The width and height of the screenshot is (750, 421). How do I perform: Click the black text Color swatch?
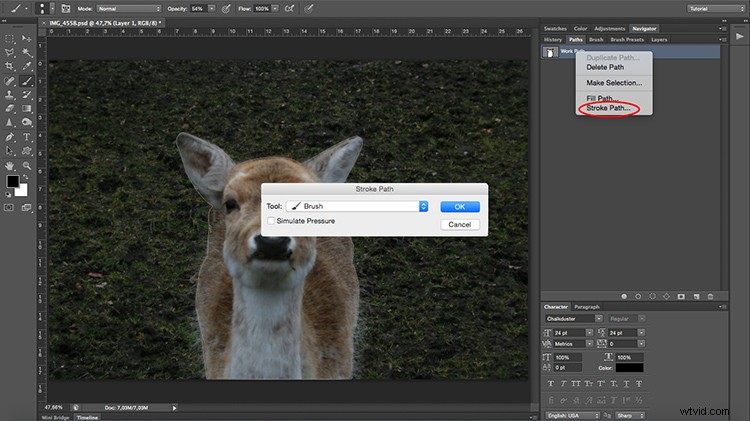(629, 368)
